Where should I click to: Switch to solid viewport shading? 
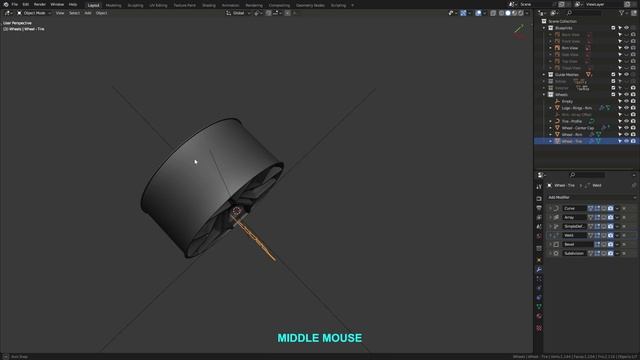(508, 13)
